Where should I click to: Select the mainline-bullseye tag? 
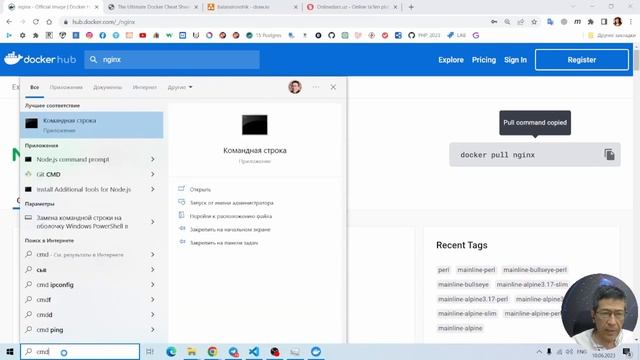[463, 284]
